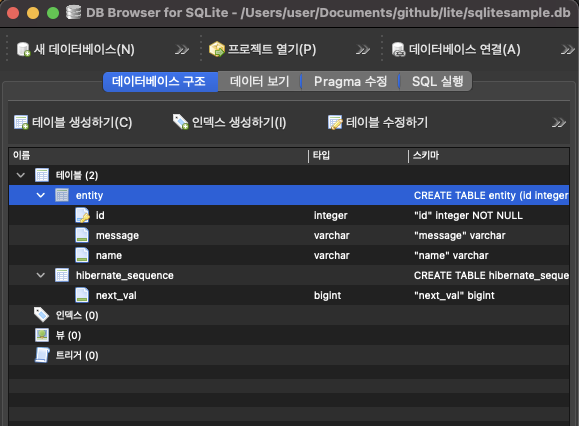579x426 pixels.
Task: Click the 인덱스 생성하기(I) button label
Action: (x=239, y=123)
